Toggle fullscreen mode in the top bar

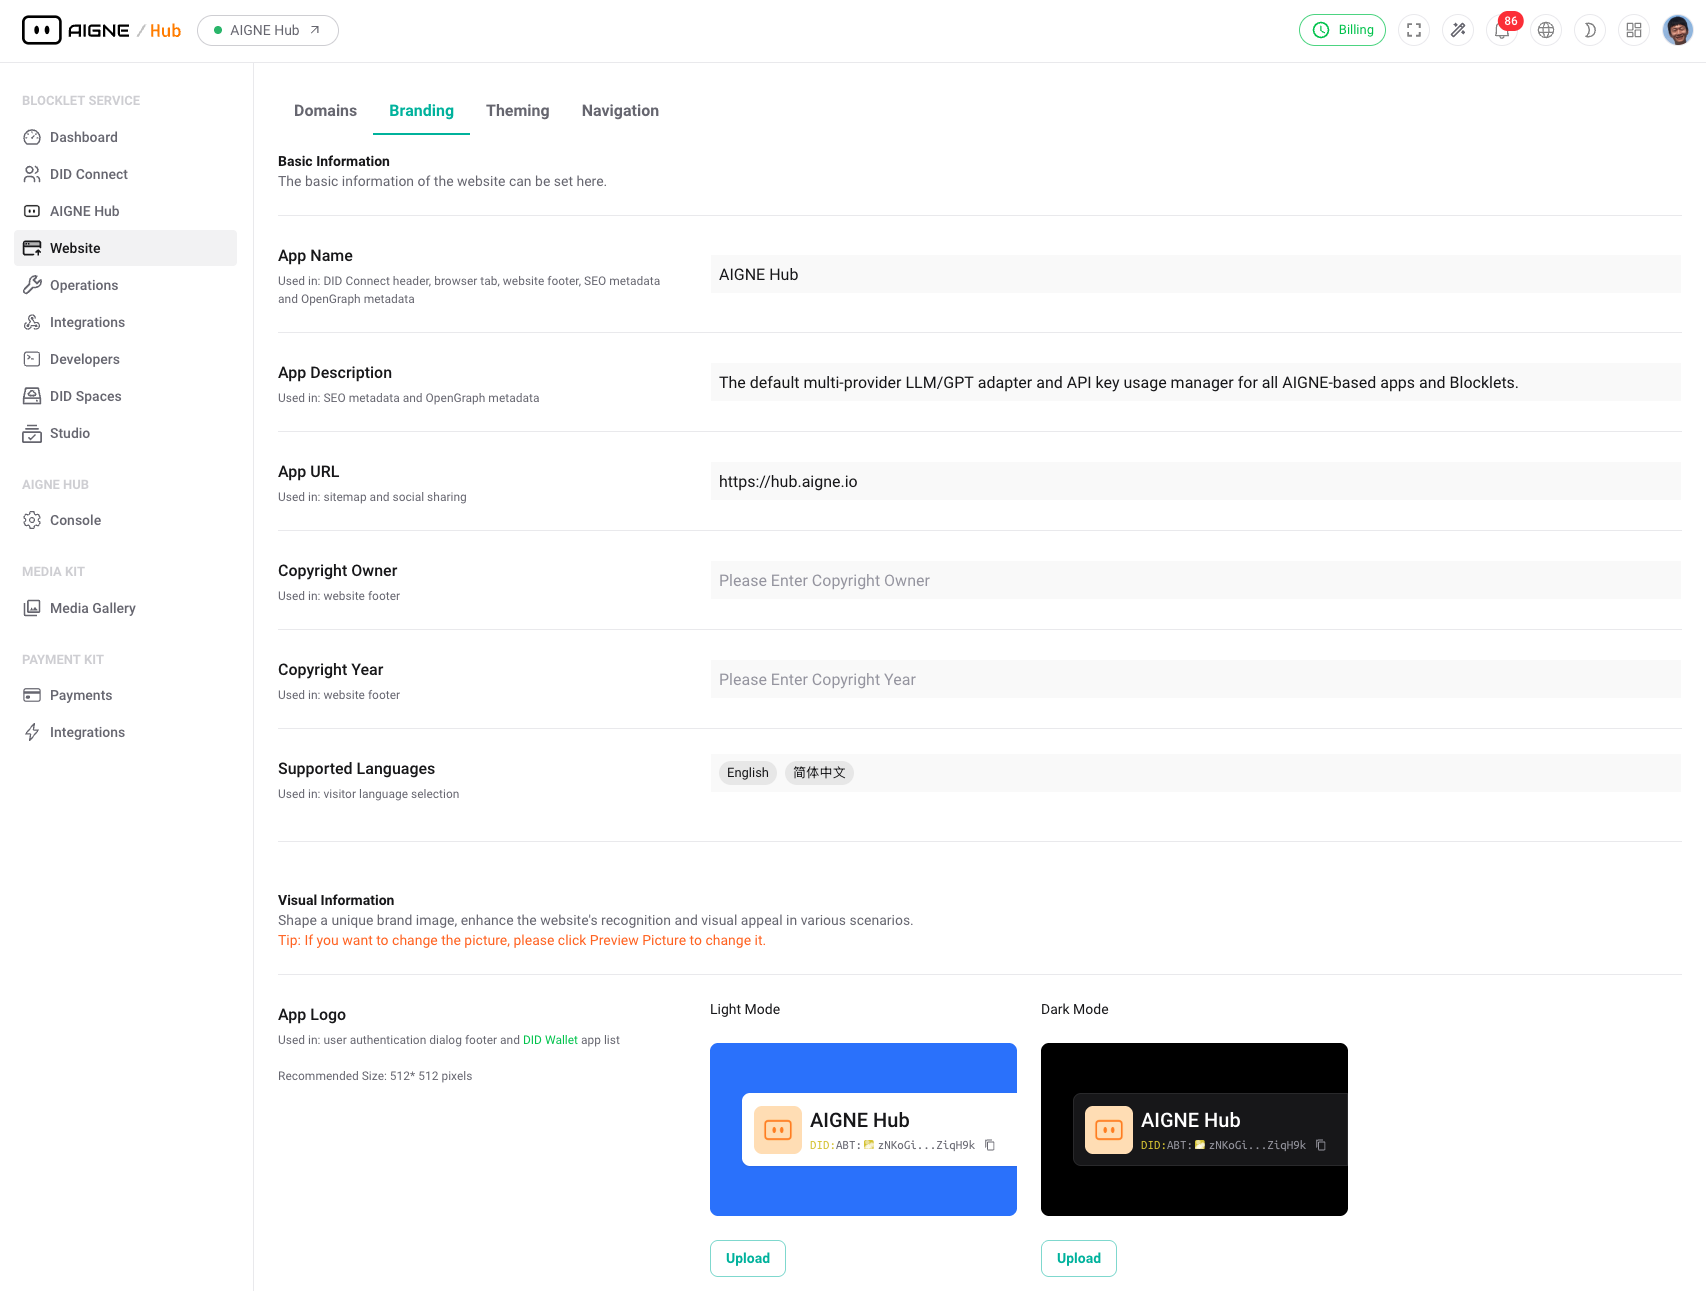1414,30
